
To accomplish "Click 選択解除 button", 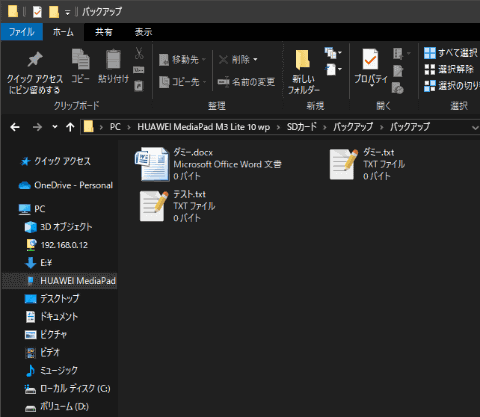I will (x=449, y=69).
